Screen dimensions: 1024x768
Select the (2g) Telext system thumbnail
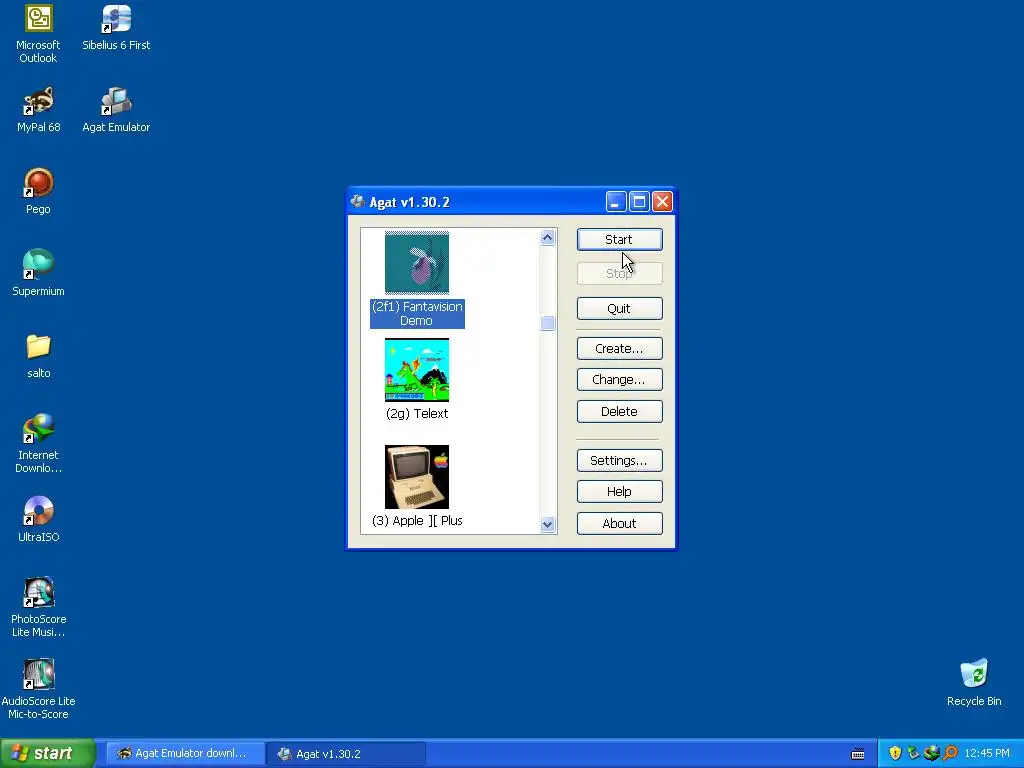tap(417, 370)
